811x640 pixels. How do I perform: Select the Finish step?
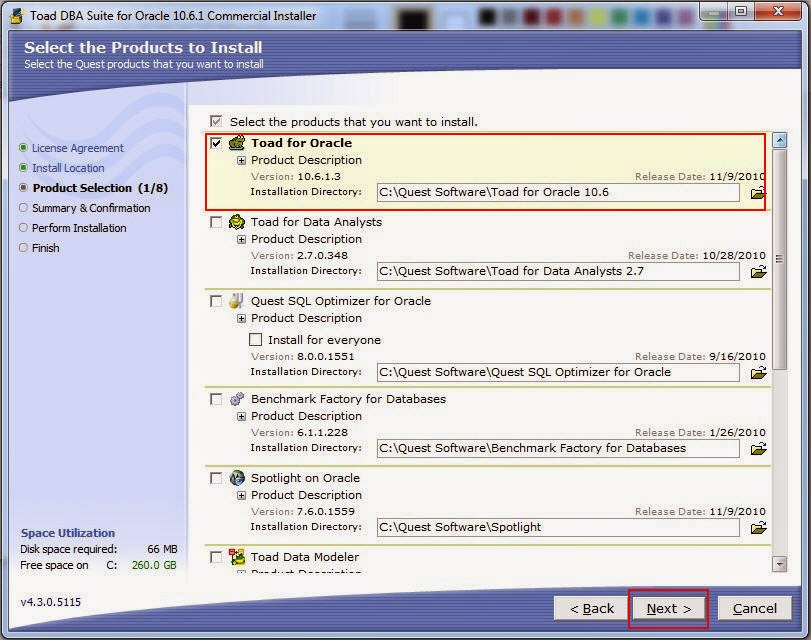click(46, 248)
